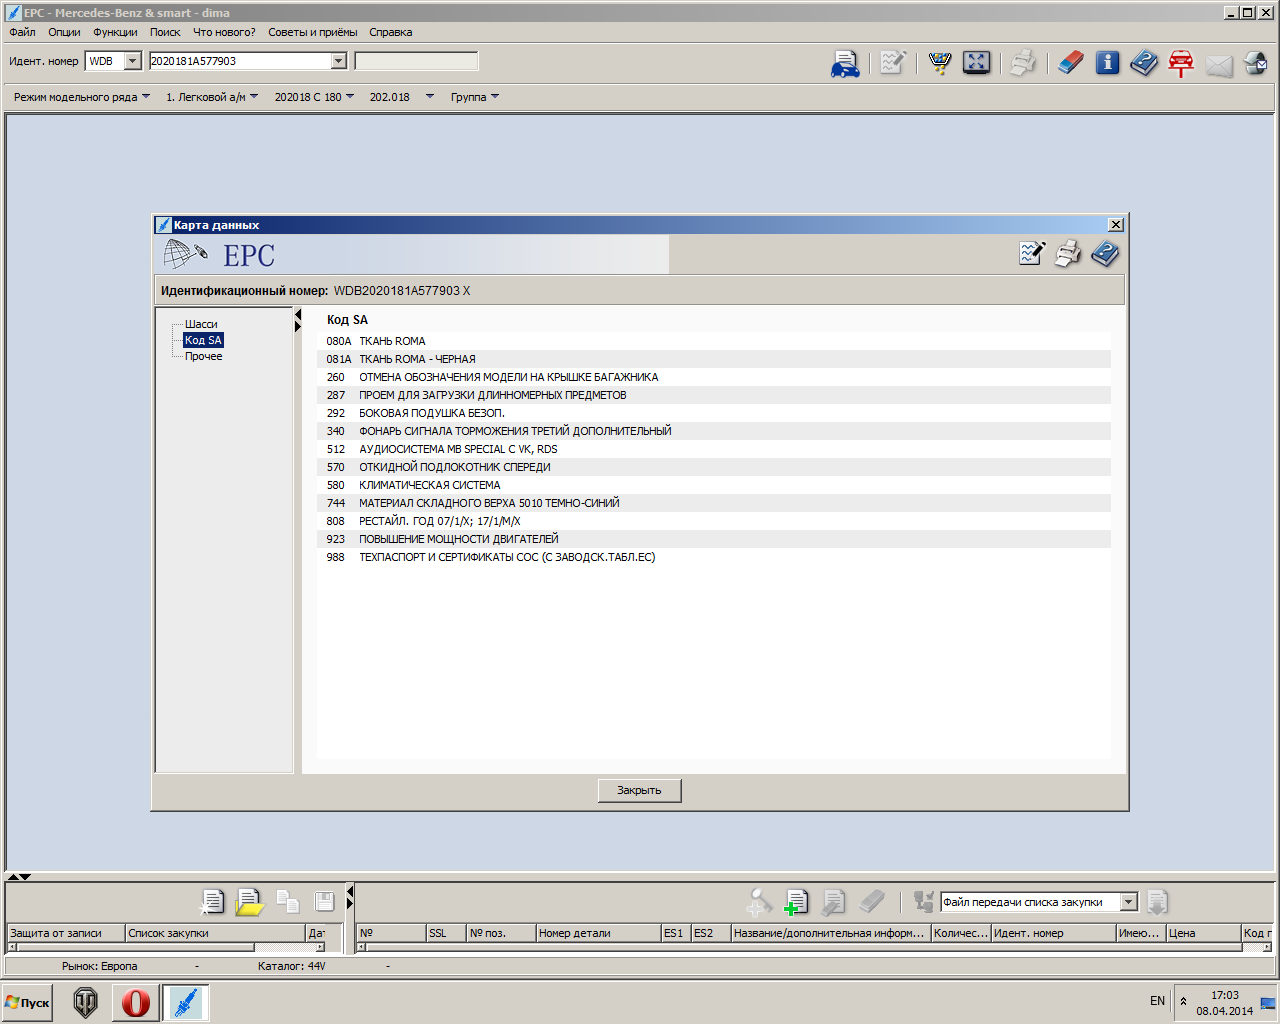This screenshot has width=1280, height=1024.
Task: Open the Opera browser taskbar icon
Action: coord(136,1002)
